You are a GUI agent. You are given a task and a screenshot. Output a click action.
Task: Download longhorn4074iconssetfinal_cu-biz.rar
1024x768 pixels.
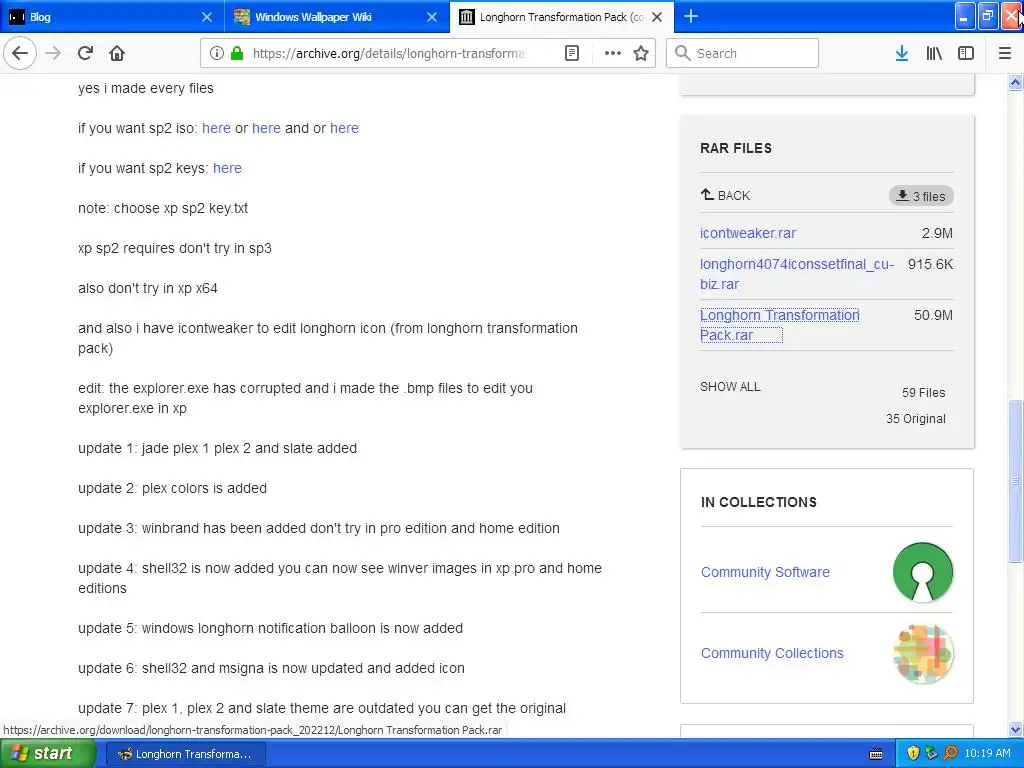[x=797, y=274]
